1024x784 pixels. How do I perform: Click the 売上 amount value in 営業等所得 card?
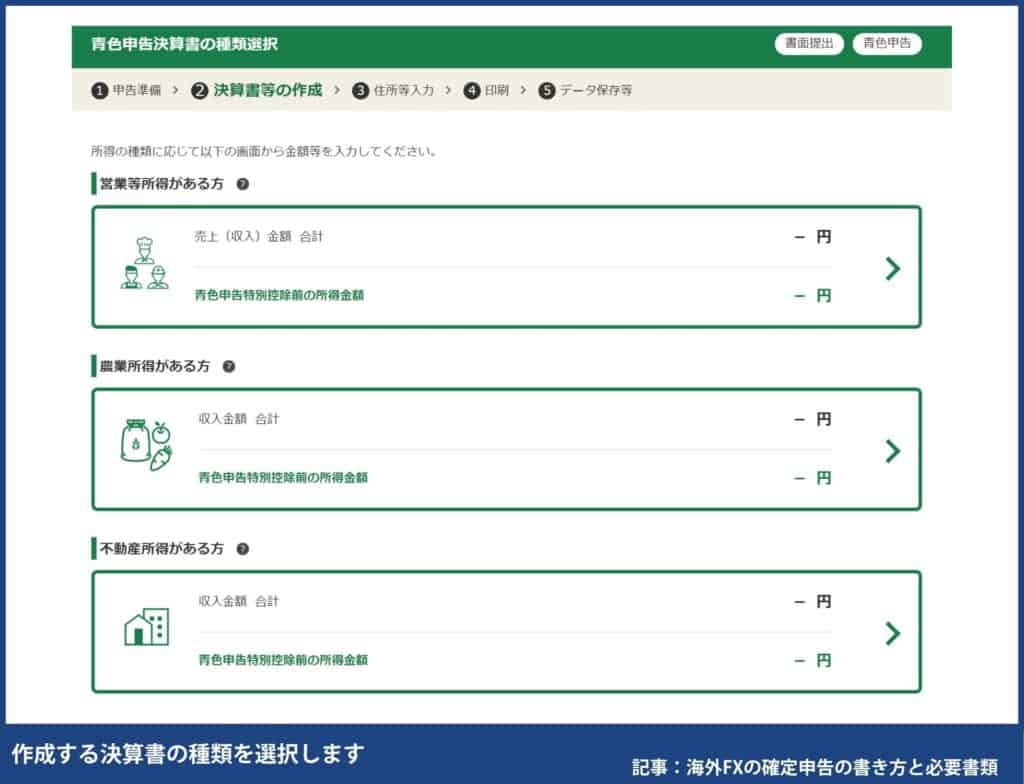812,237
